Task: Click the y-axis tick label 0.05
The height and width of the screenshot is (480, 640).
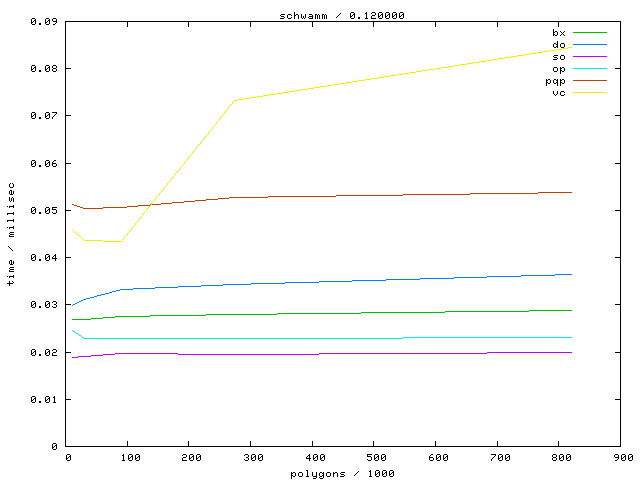Action: (44, 211)
